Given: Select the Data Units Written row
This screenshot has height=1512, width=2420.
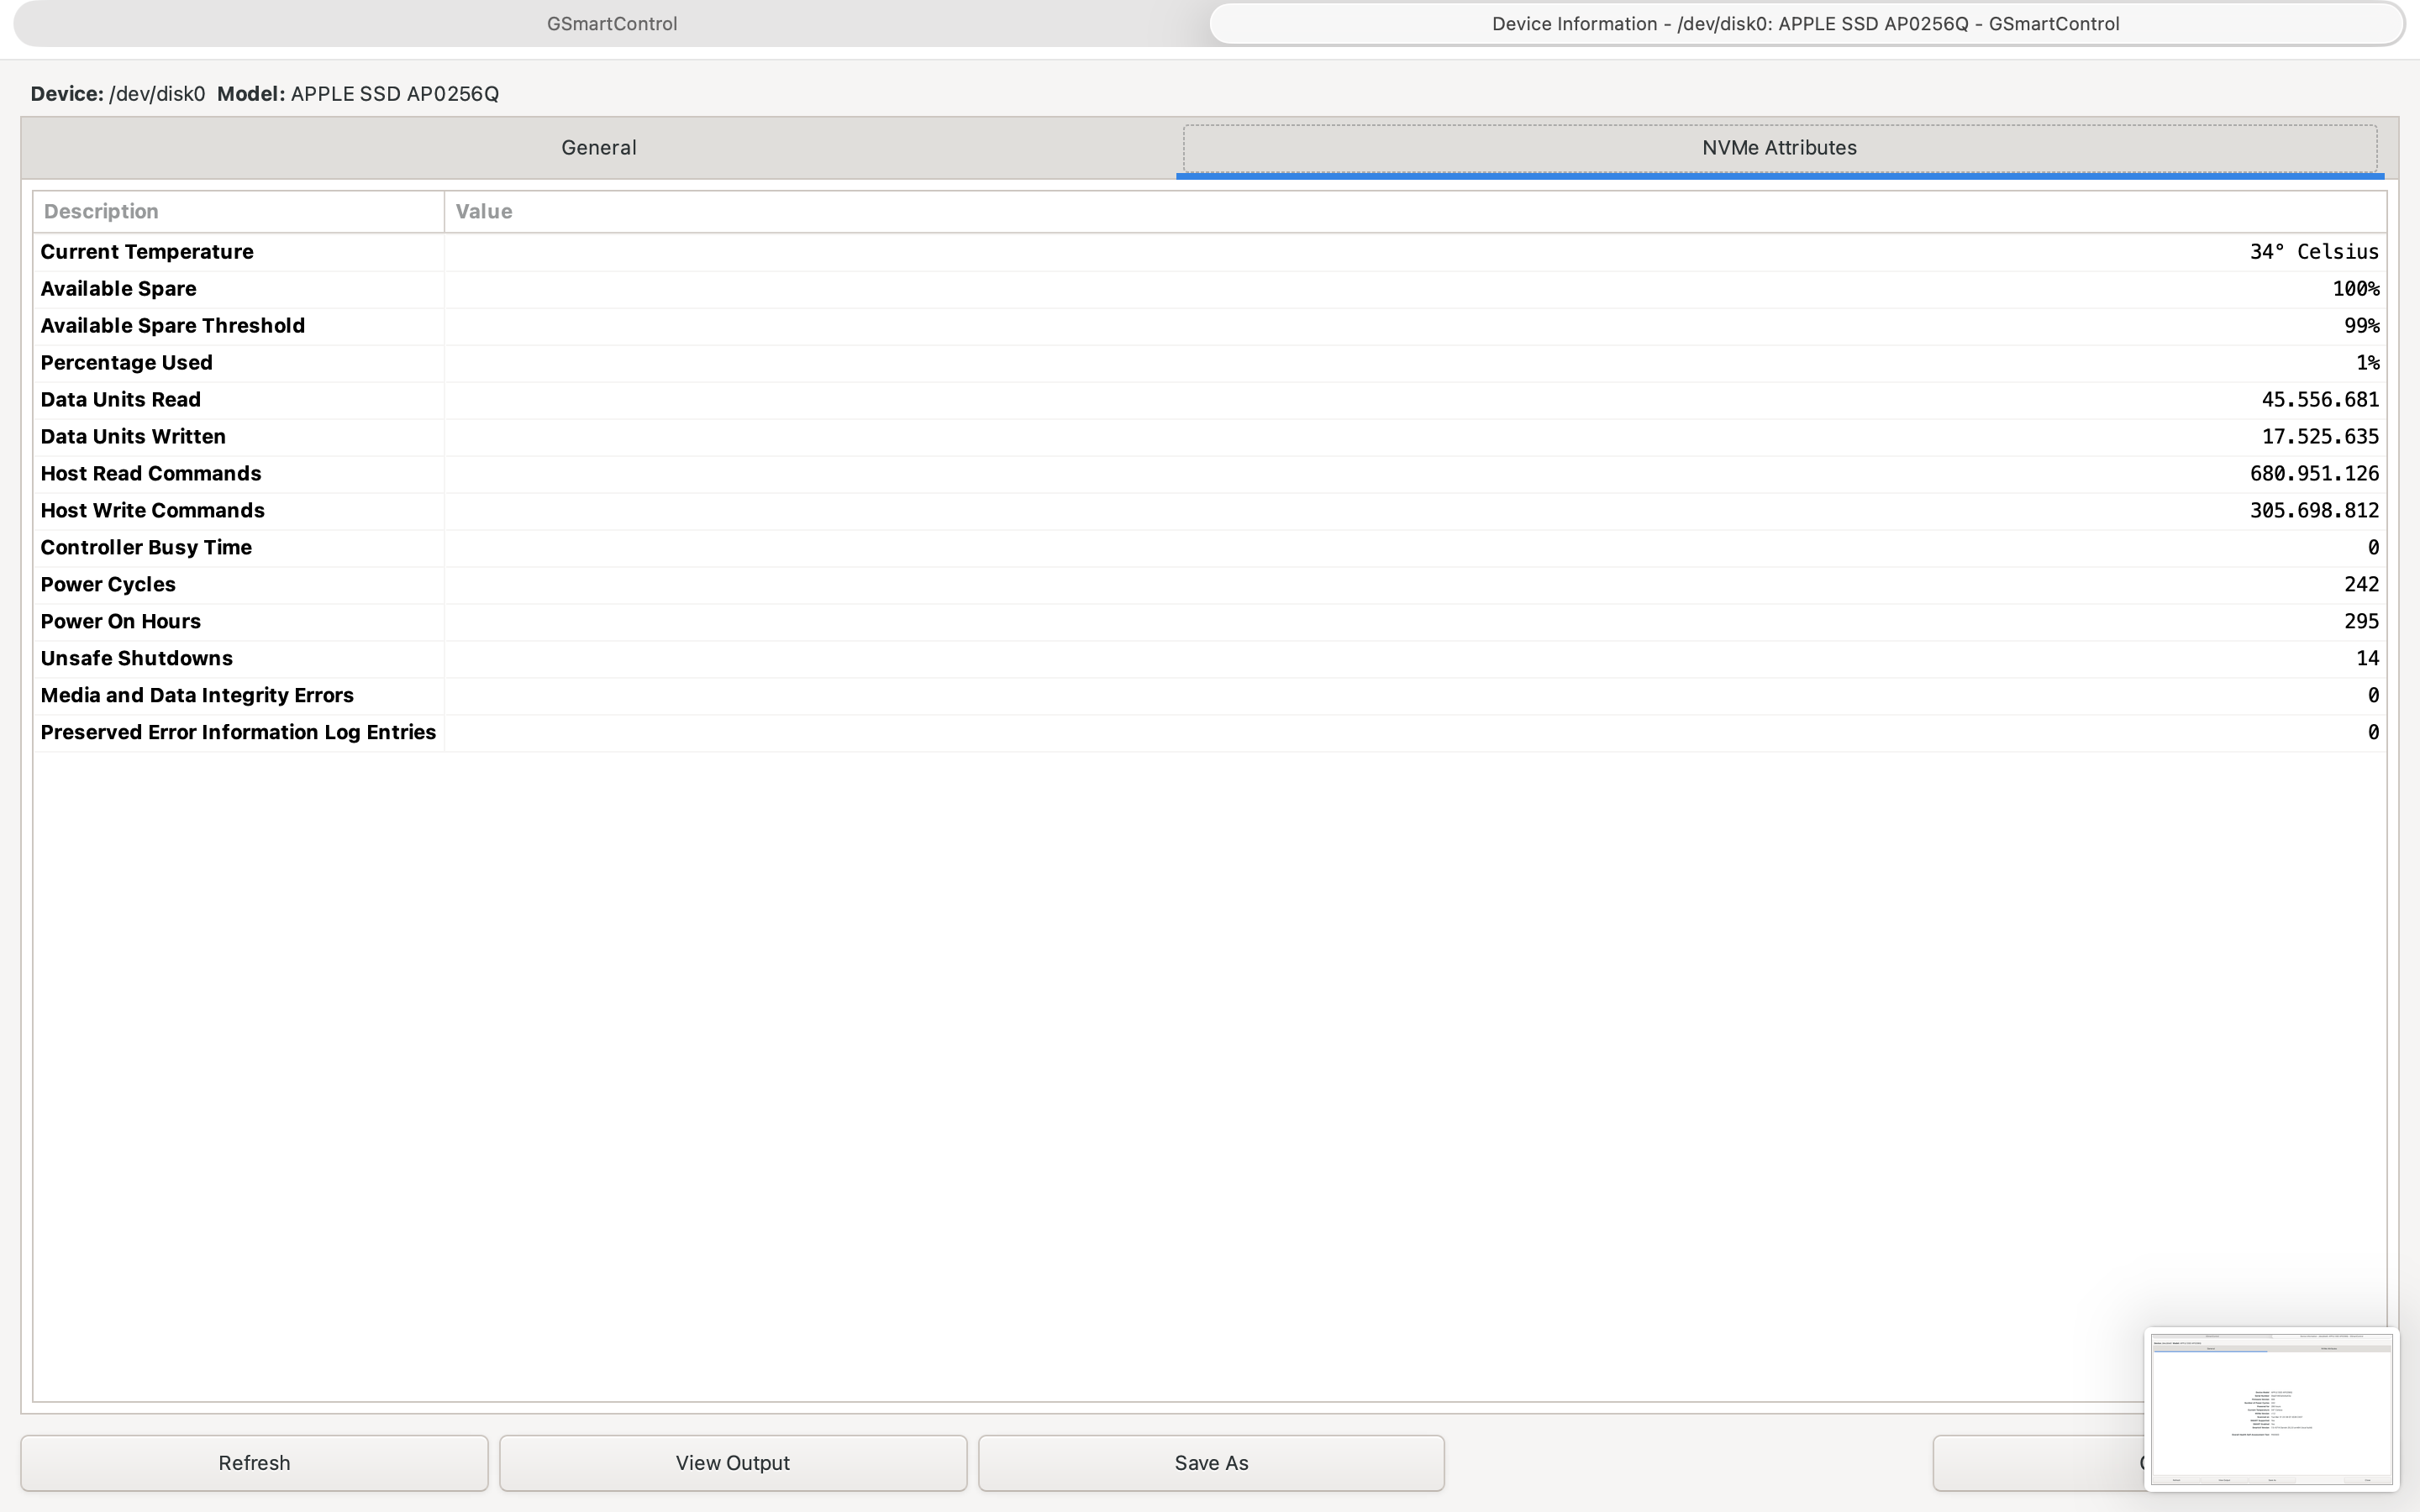Looking at the screenshot, I should (x=133, y=437).
